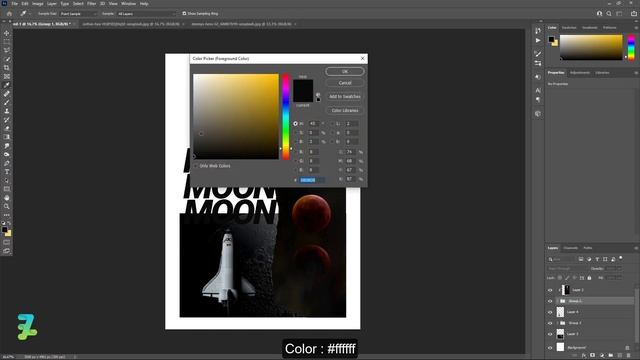Switch to the Adjustments tab
The height and width of the screenshot is (360, 640).
pos(580,73)
